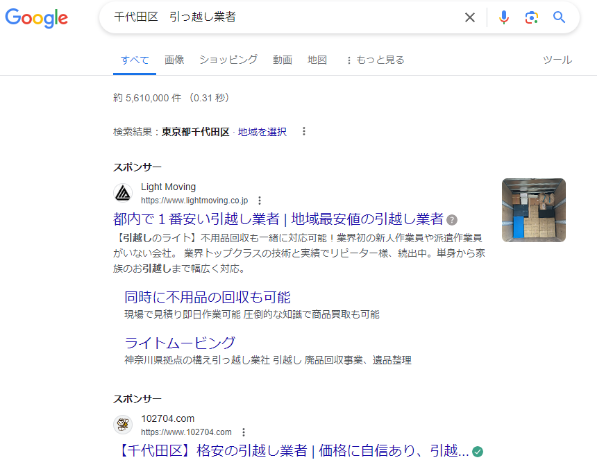597x460 pixels.
Task: Expand the もっと見る menu
Action: coord(375,60)
